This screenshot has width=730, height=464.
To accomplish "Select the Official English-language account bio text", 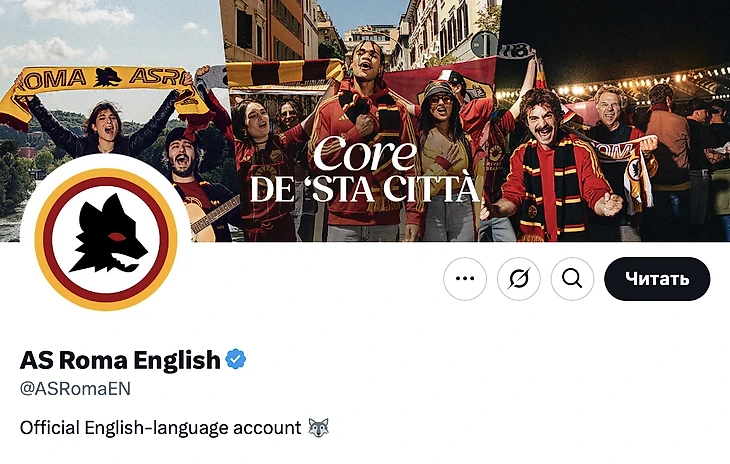I will (161, 428).
